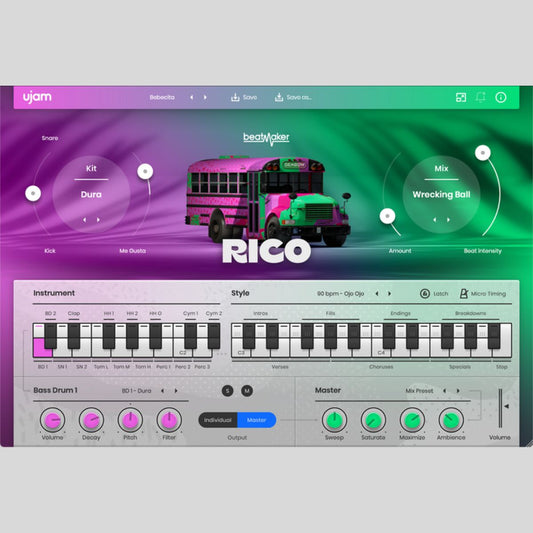Select previous style before Ojo Ojo
The height and width of the screenshot is (533, 533).
[377, 293]
